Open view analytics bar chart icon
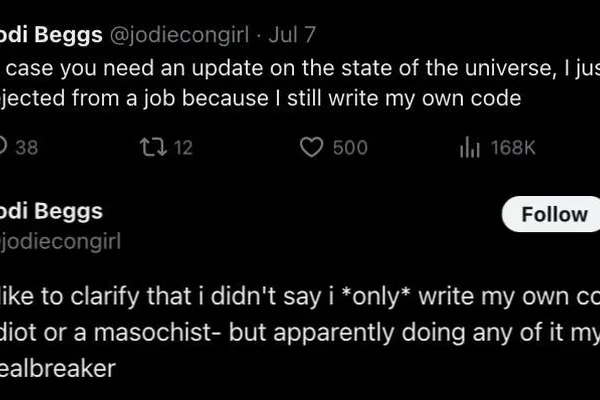600x400 pixels. [x=470, y=147]
